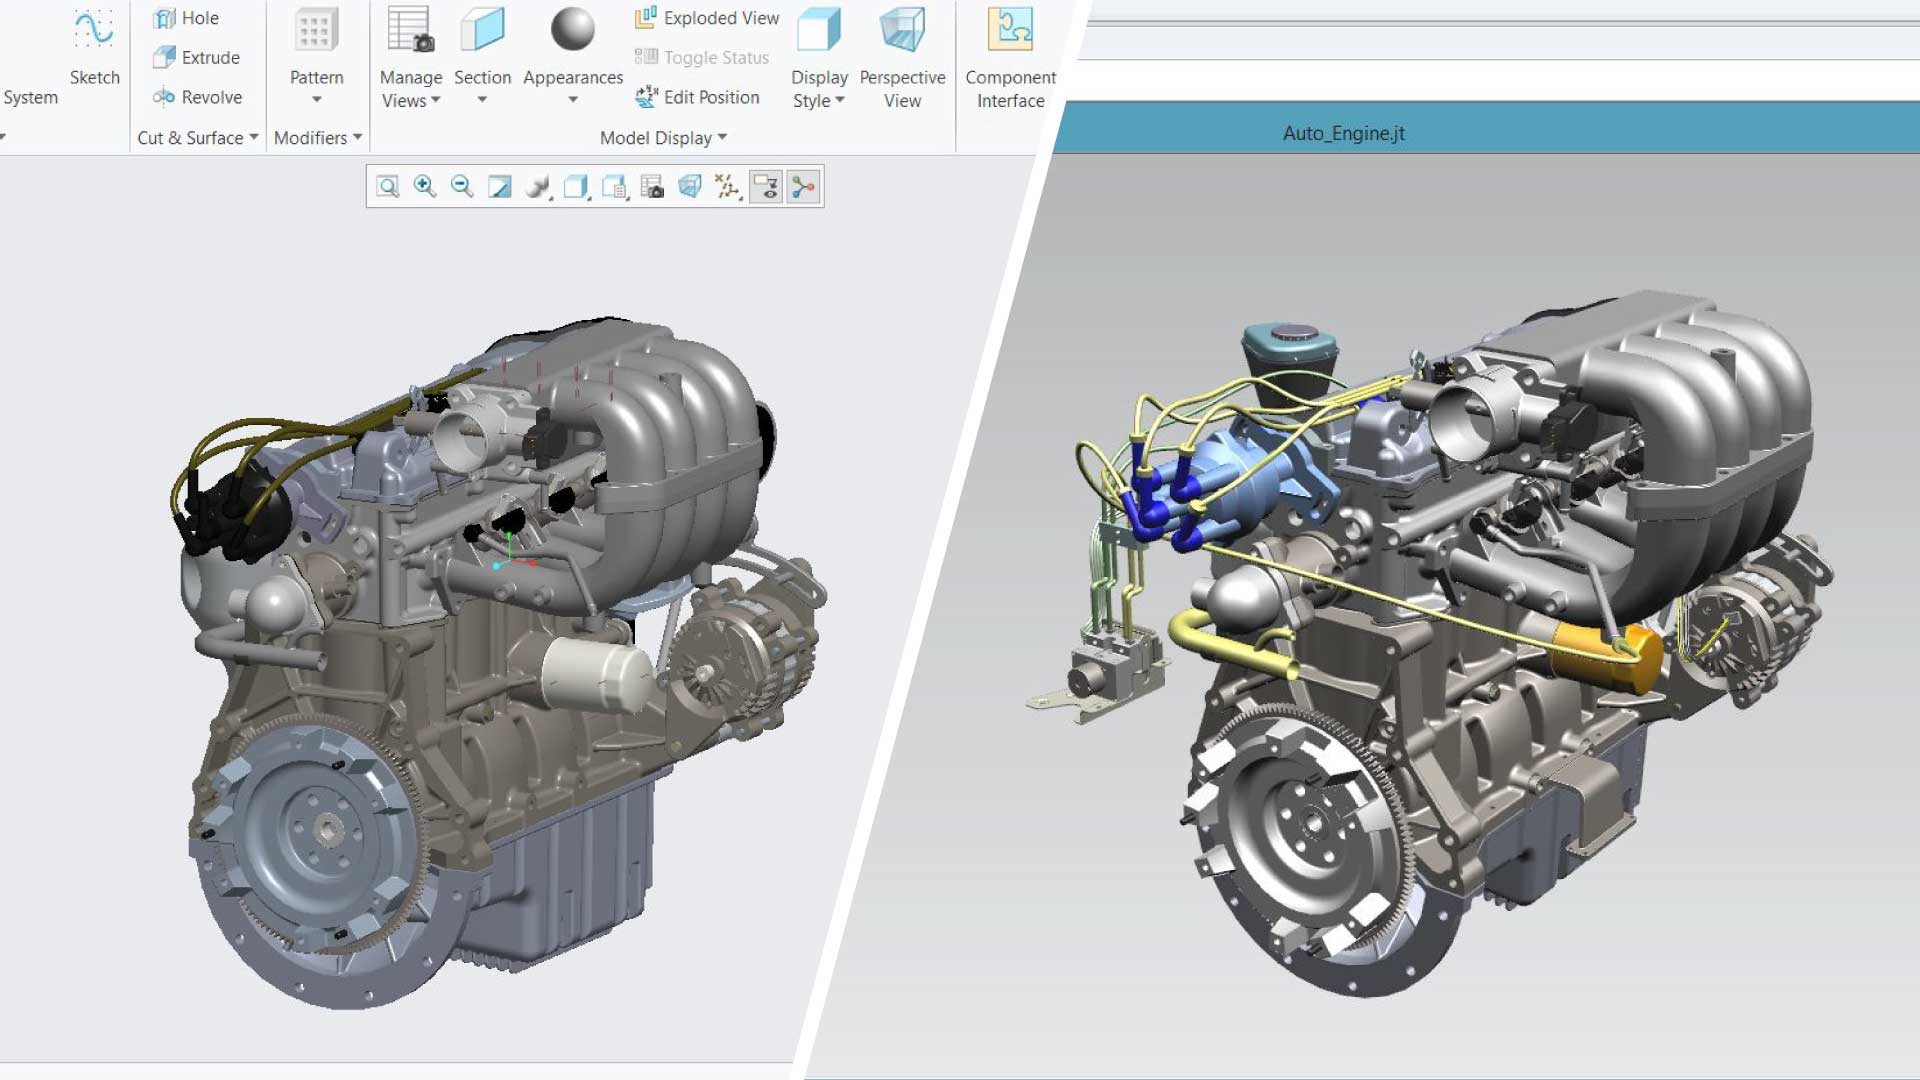The height and width of the screenshot is (1080, 1920).
Task: Click the Zoom In magnifier
Action: tap(425, 186)
